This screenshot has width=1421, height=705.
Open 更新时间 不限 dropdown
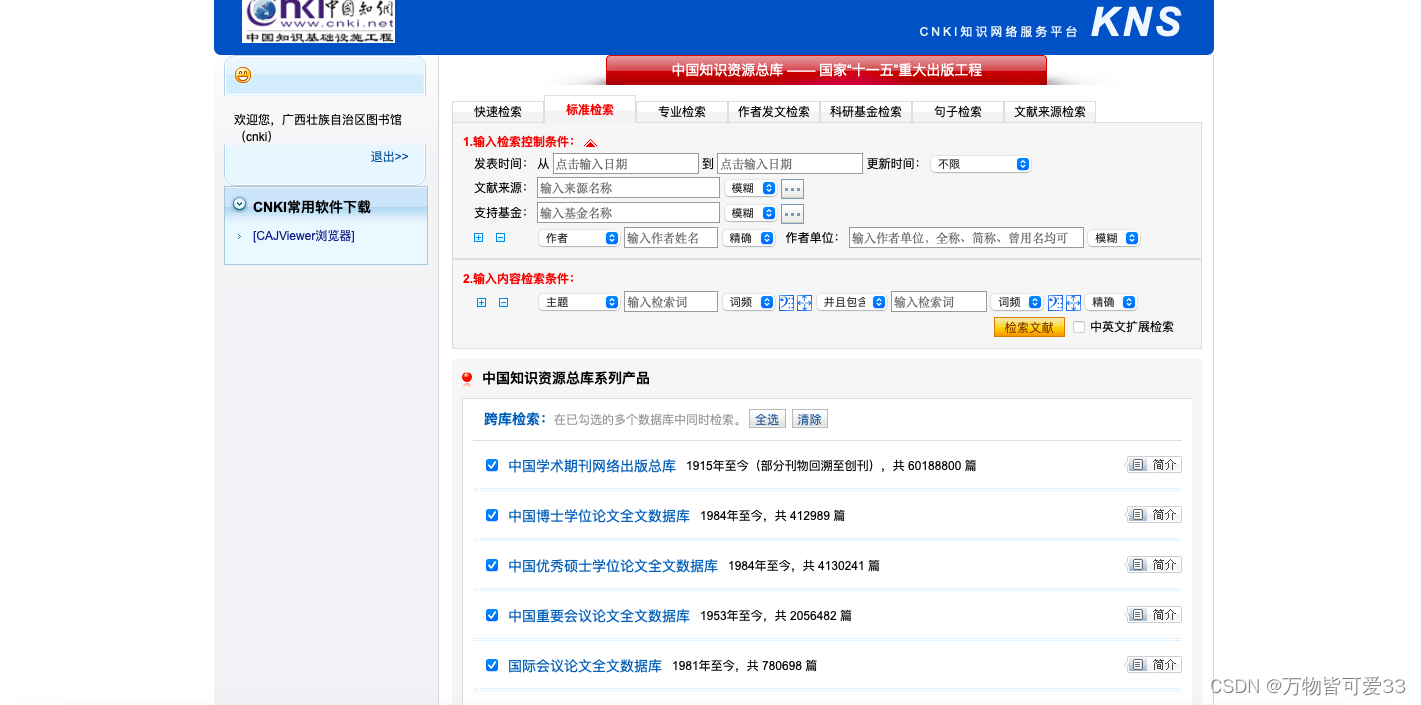(x=981, y=164)
